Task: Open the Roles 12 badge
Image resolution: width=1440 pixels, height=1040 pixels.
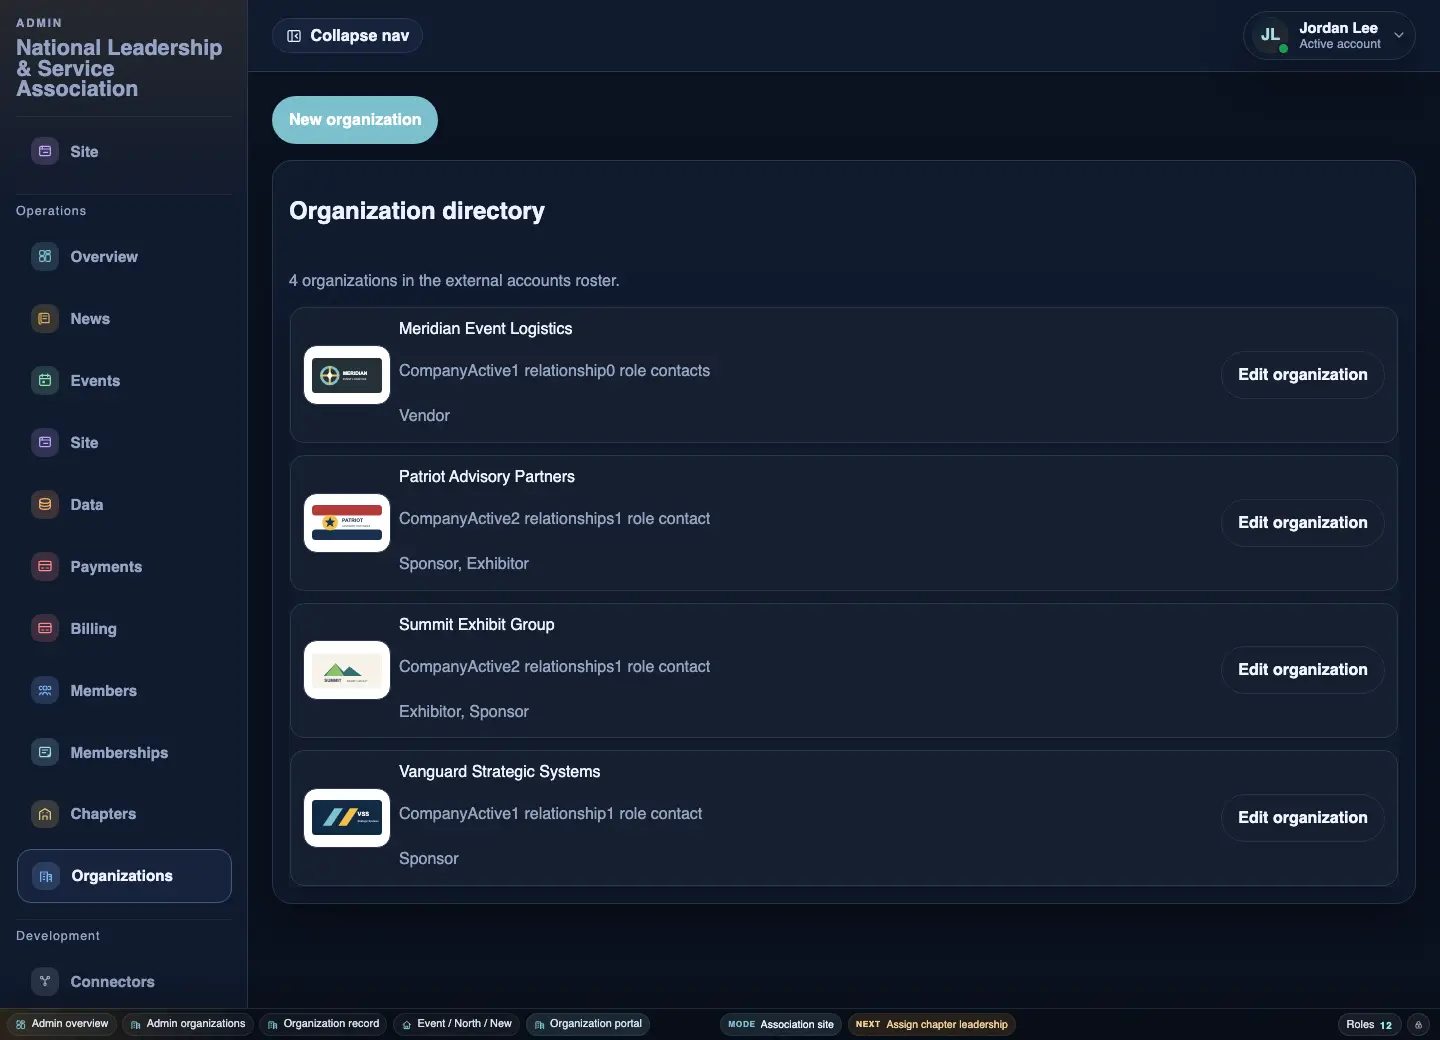Action: point(1369,1024)
